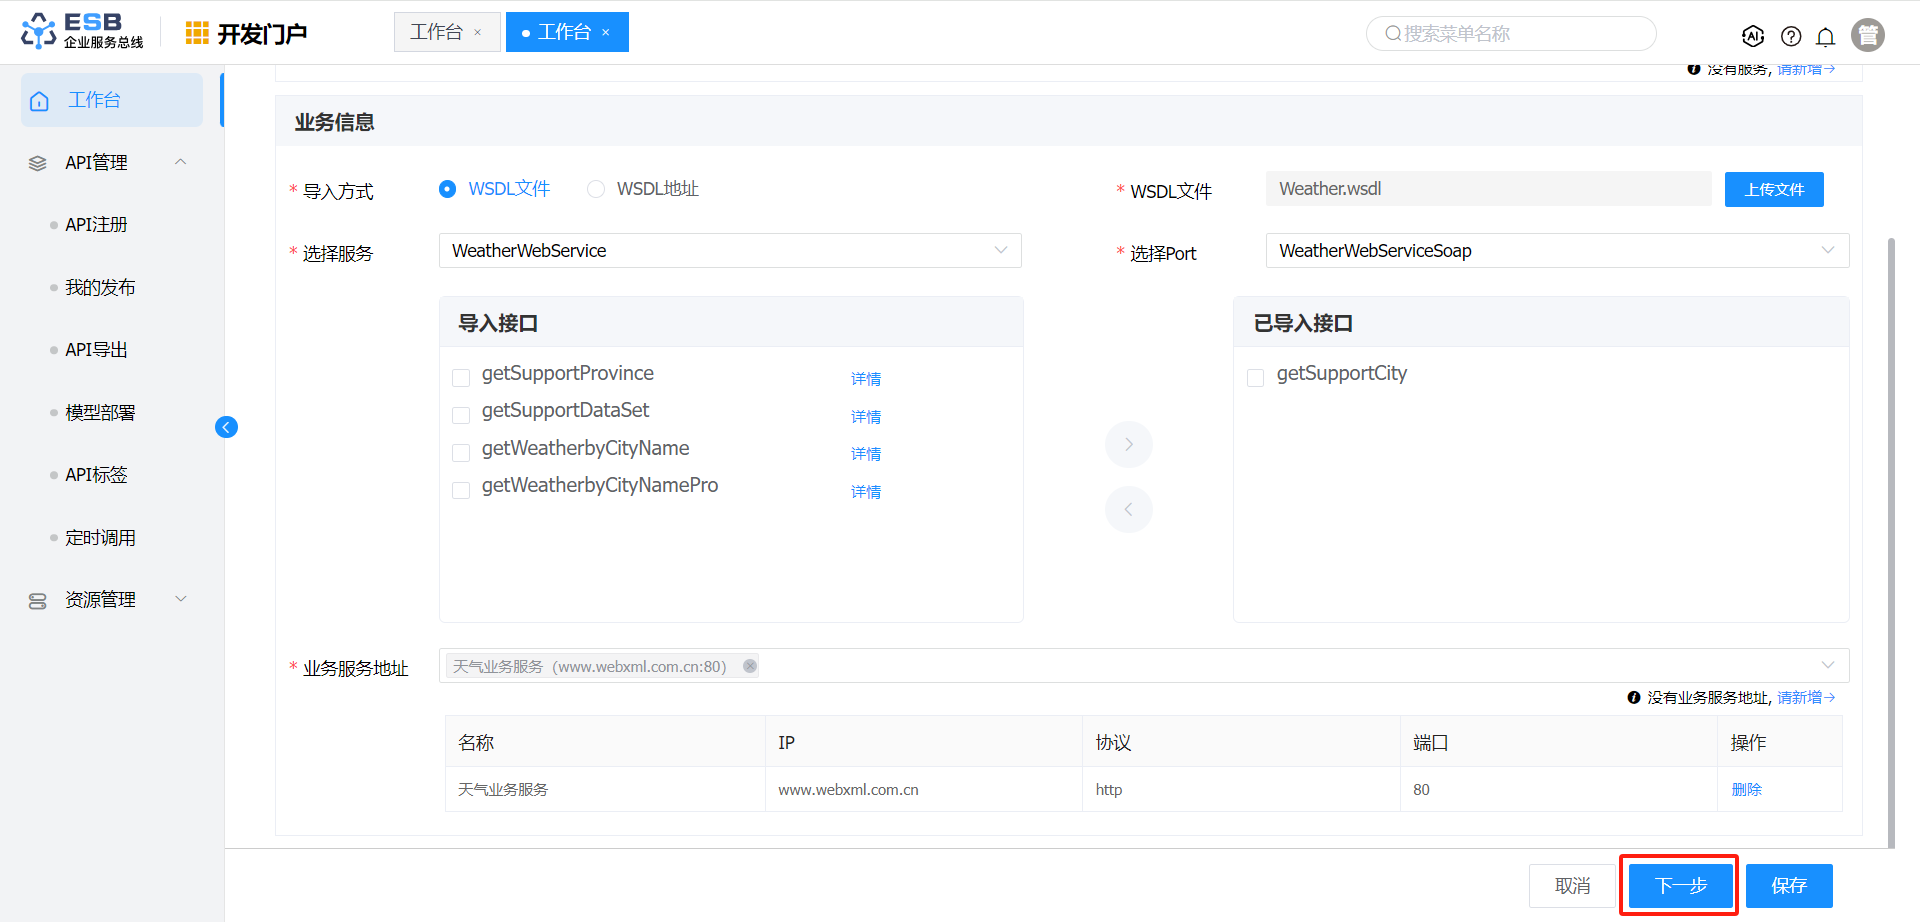Click the search menu name field

point(1512,34)
